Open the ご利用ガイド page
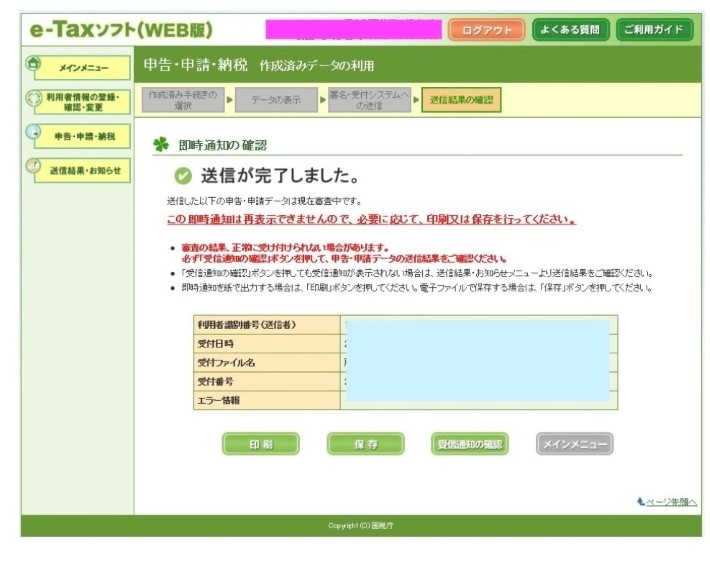Viewport: 710px width, 565px height. pyautogui.click(x=653, y=29)
